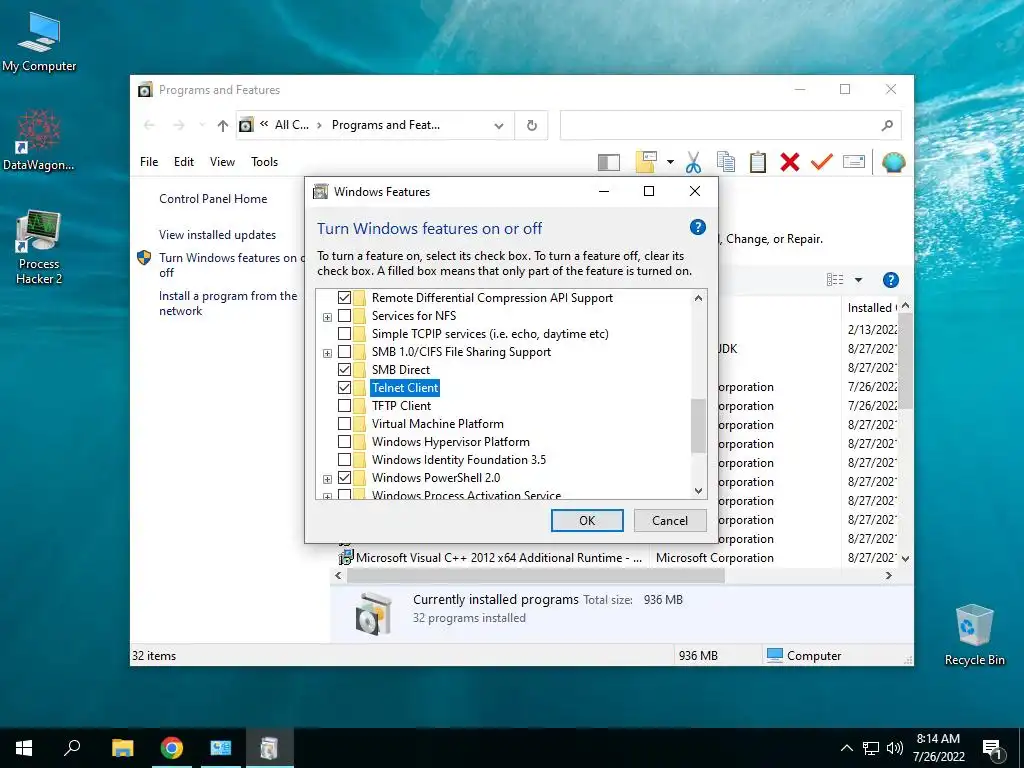Open the File menu

point(149,162)
